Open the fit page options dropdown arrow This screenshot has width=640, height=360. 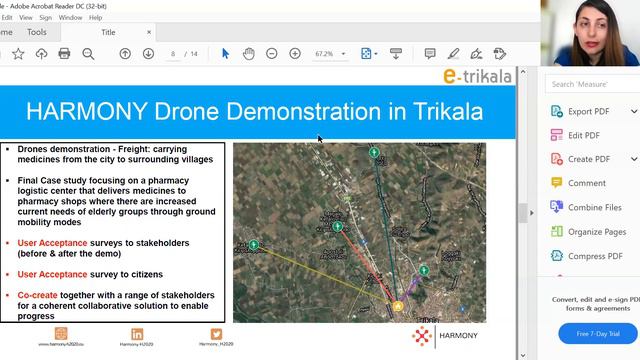(376, 54)
